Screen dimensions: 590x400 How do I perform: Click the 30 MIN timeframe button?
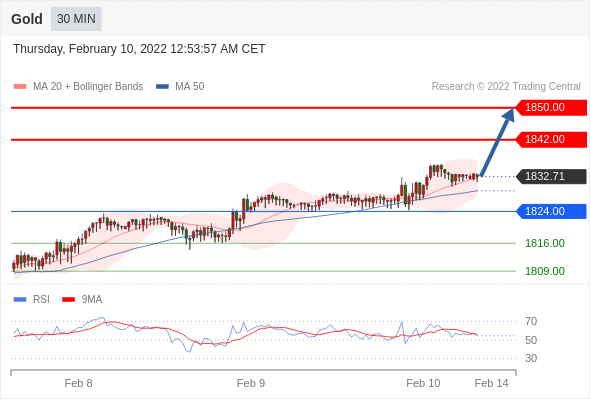tap(76, 19)
